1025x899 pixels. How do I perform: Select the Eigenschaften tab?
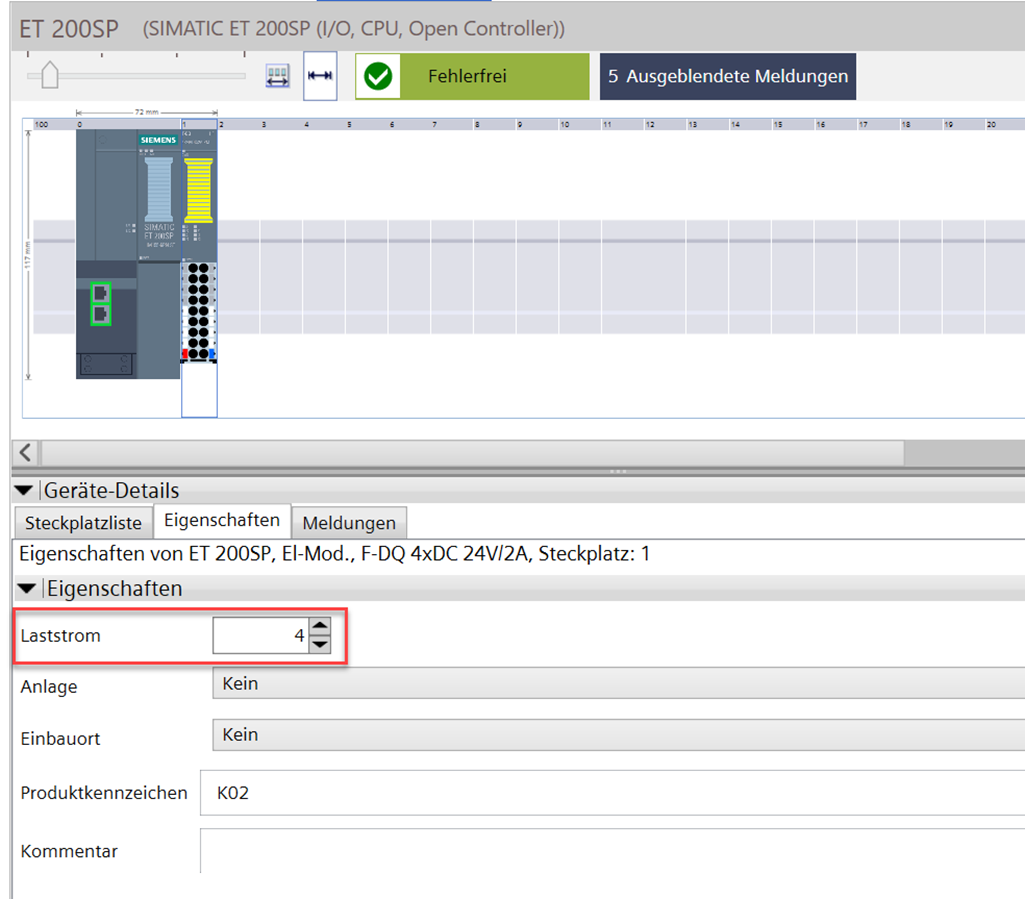[x=222, y=521]
